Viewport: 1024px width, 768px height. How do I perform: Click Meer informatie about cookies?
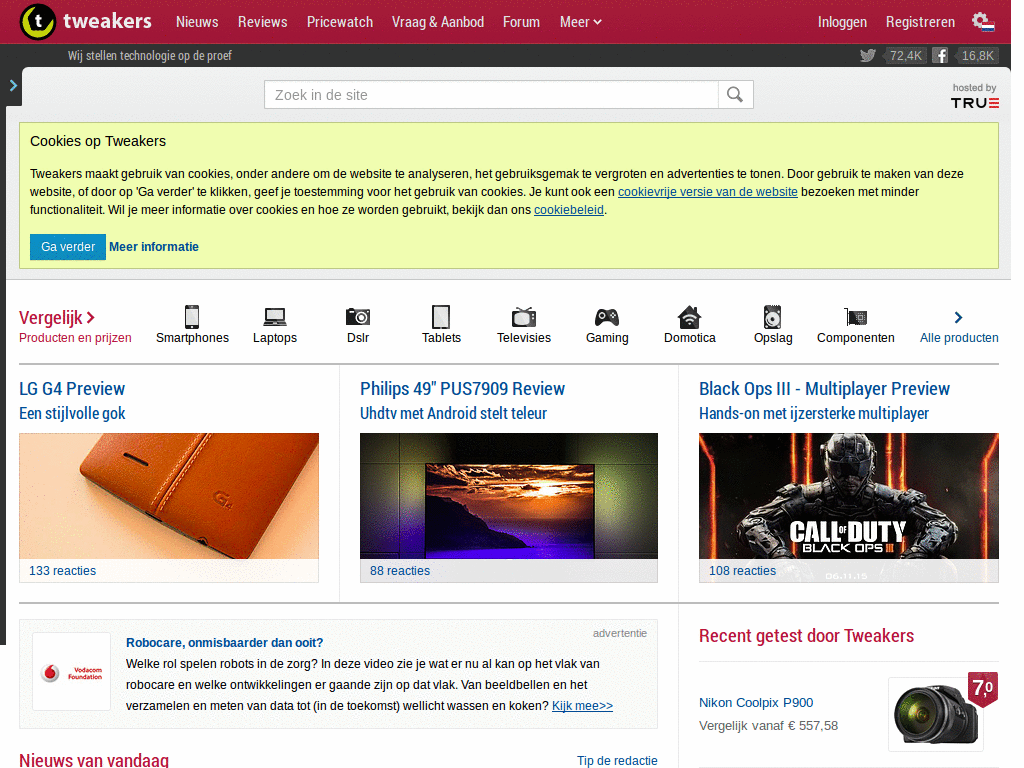point(153,247)
